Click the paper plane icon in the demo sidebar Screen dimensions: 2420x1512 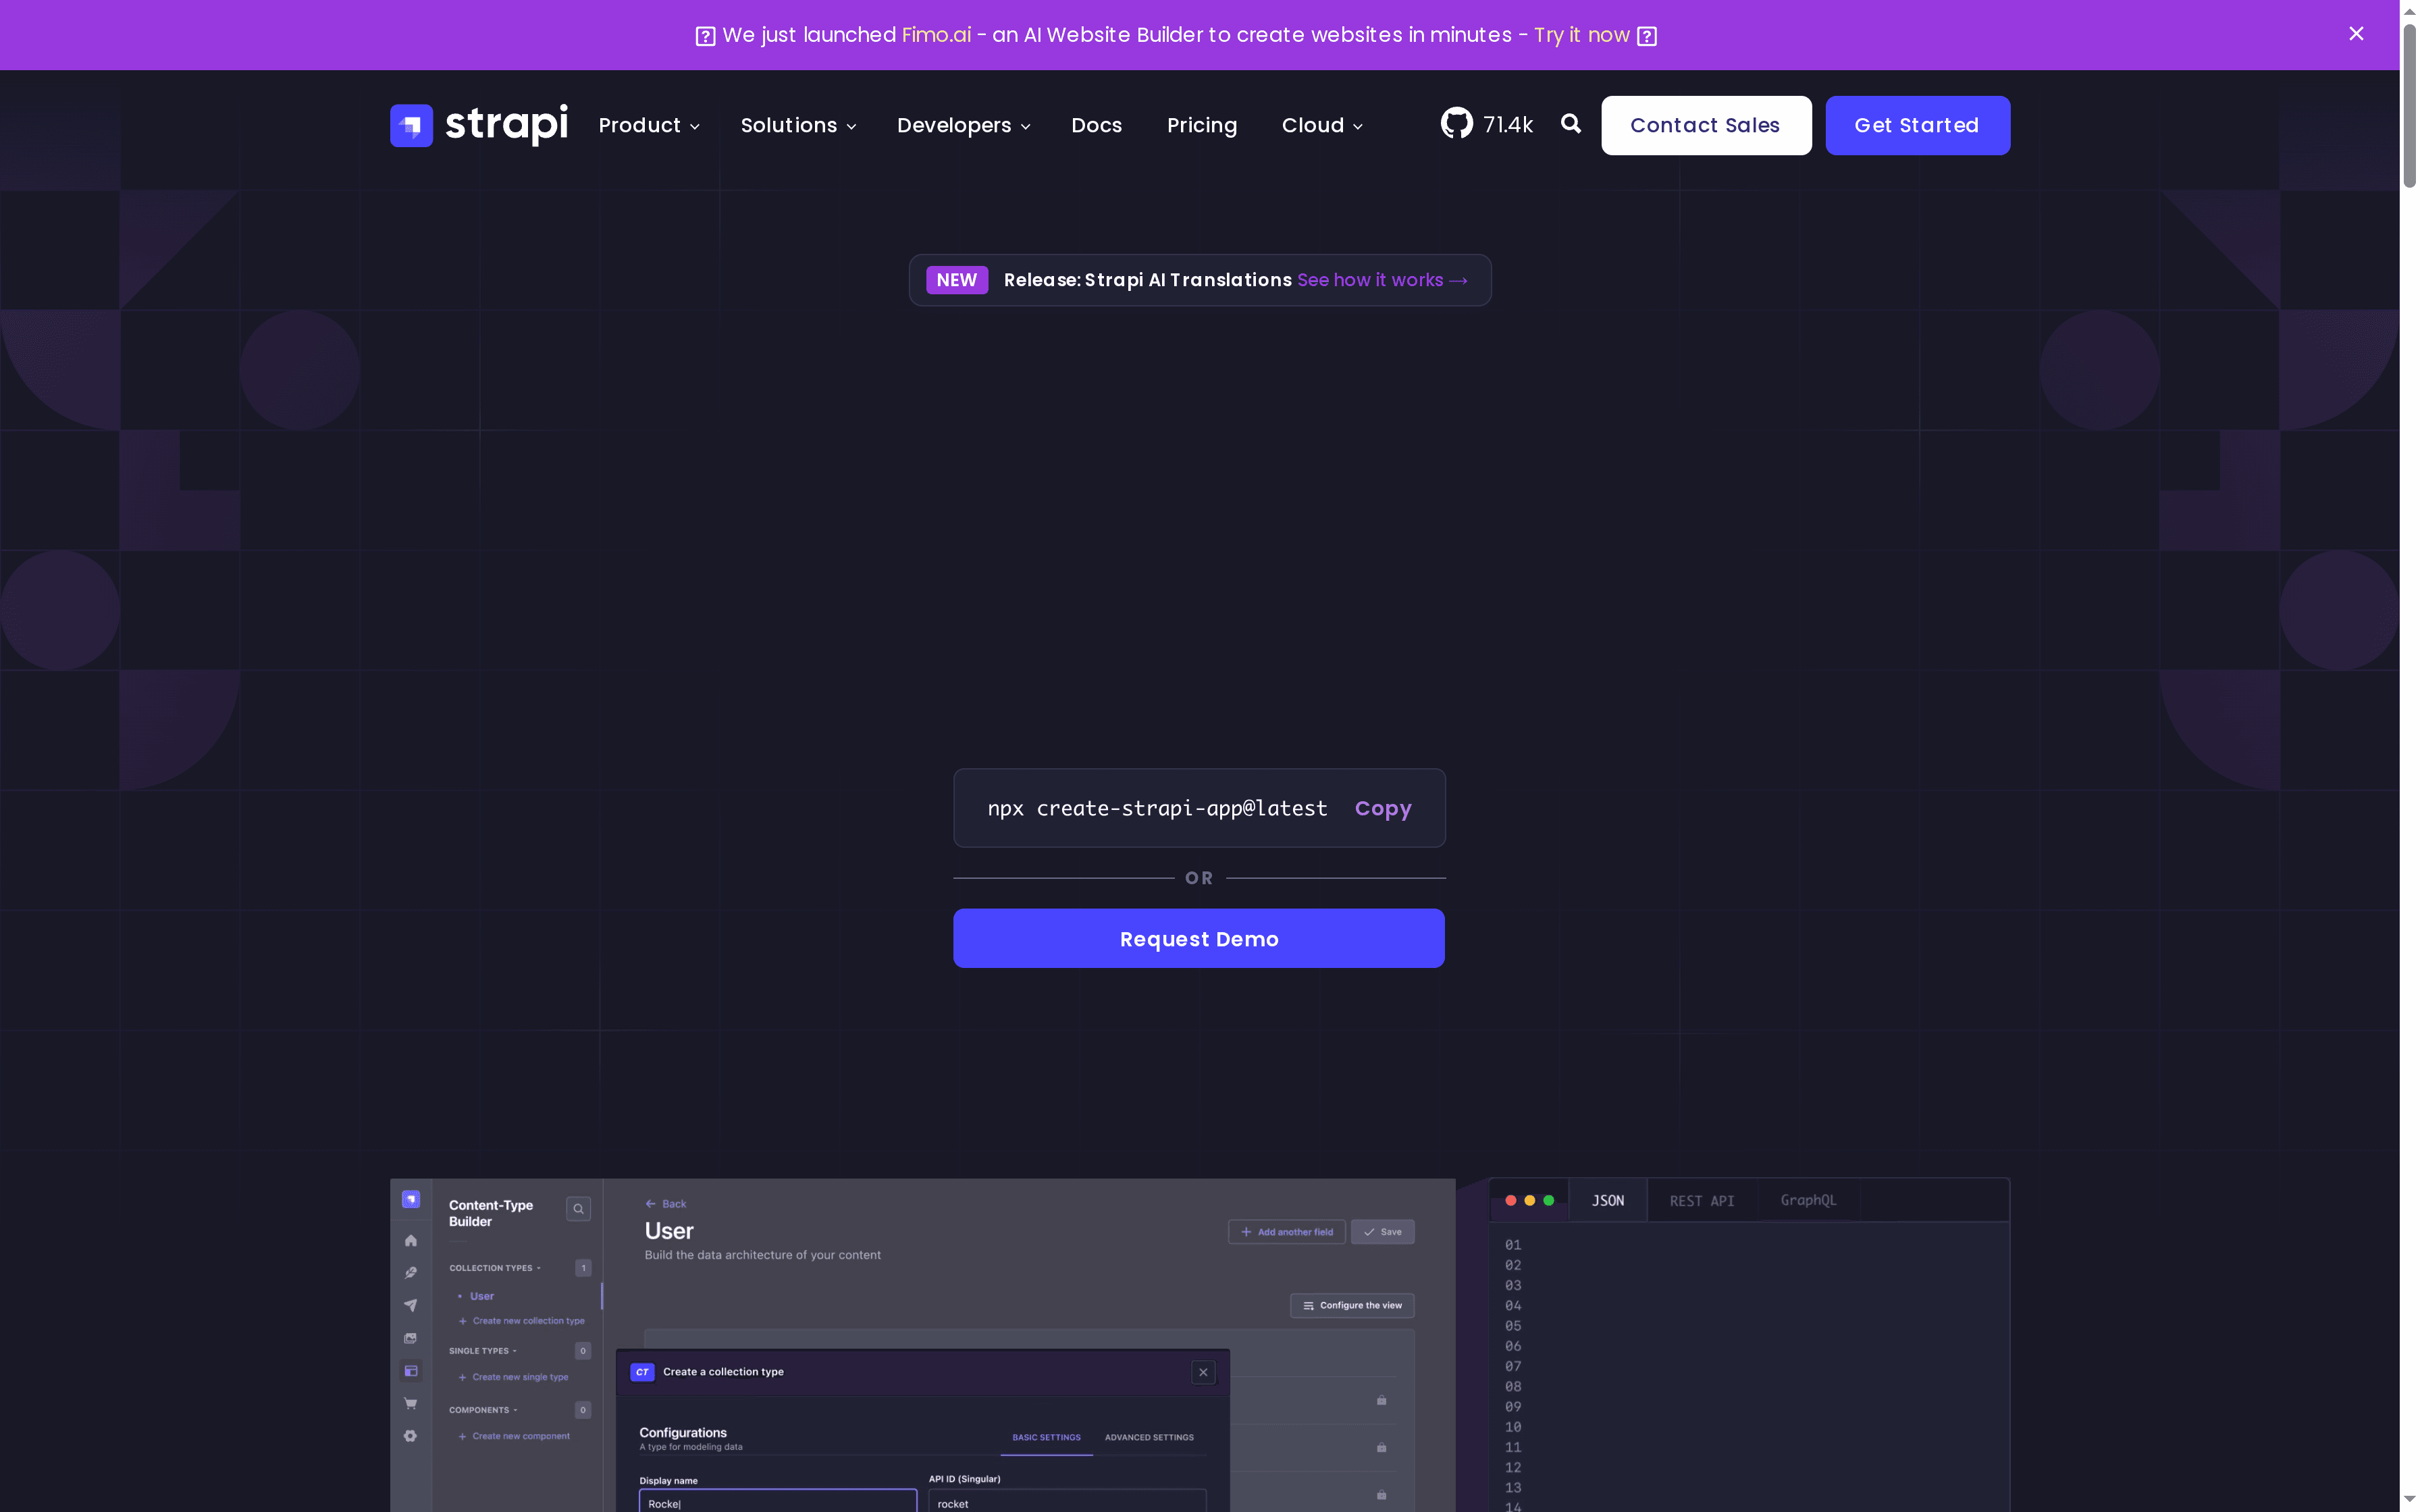click(410, 1305)
